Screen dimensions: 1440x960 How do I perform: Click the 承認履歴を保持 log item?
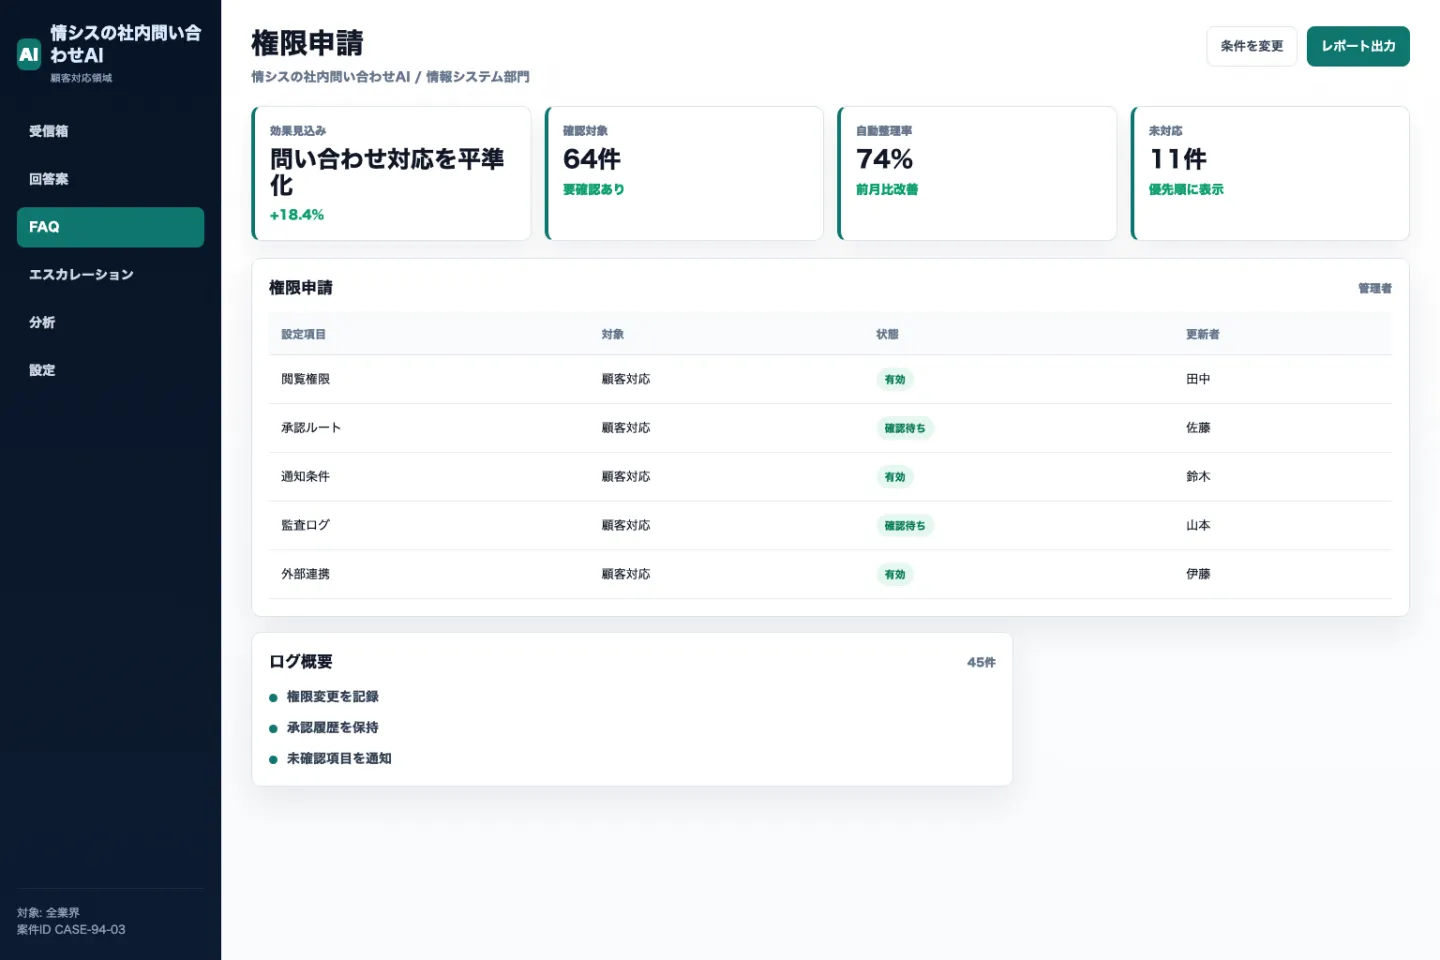tap(332, 728)
